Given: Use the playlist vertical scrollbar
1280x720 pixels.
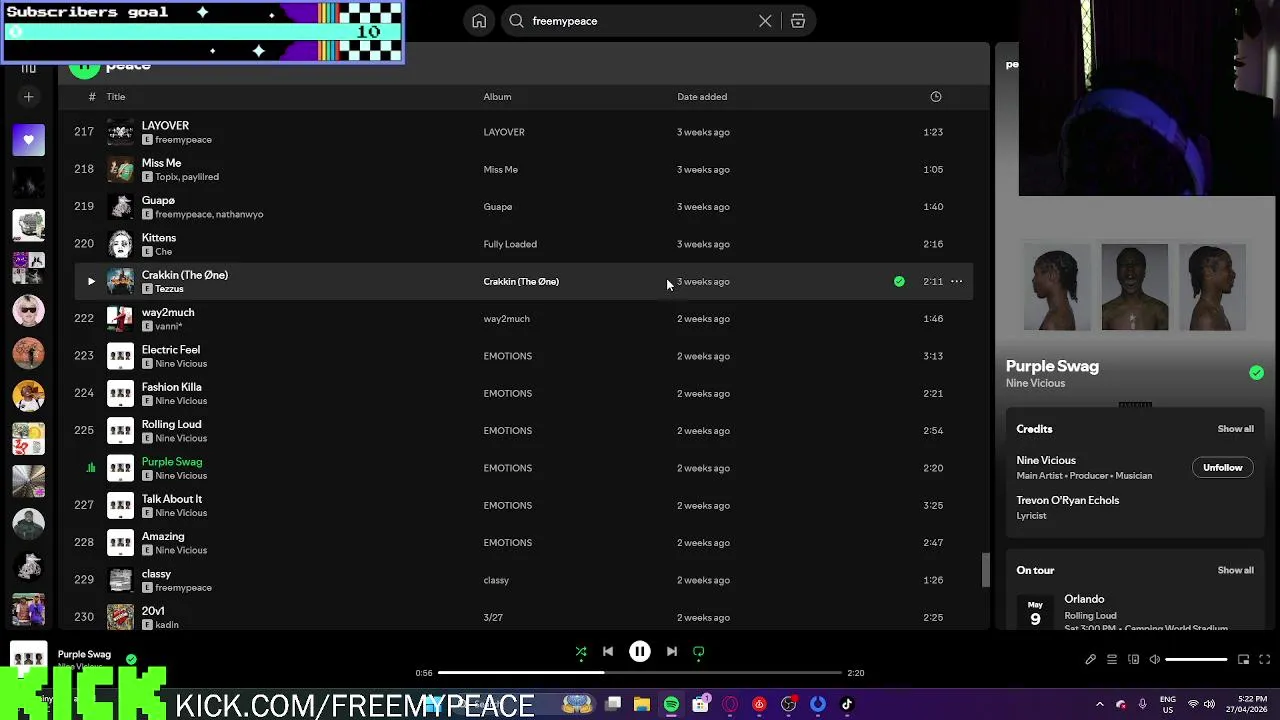Looking at the screenshot, I should [x=985, y=570].
